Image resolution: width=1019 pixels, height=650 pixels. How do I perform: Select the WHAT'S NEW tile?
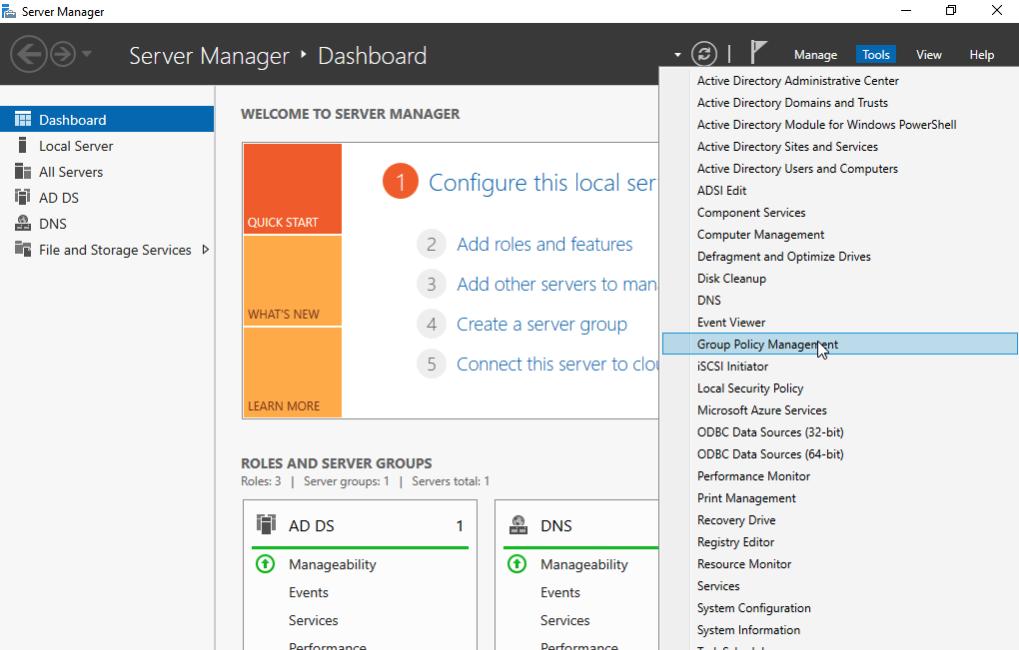coord(292,280)
